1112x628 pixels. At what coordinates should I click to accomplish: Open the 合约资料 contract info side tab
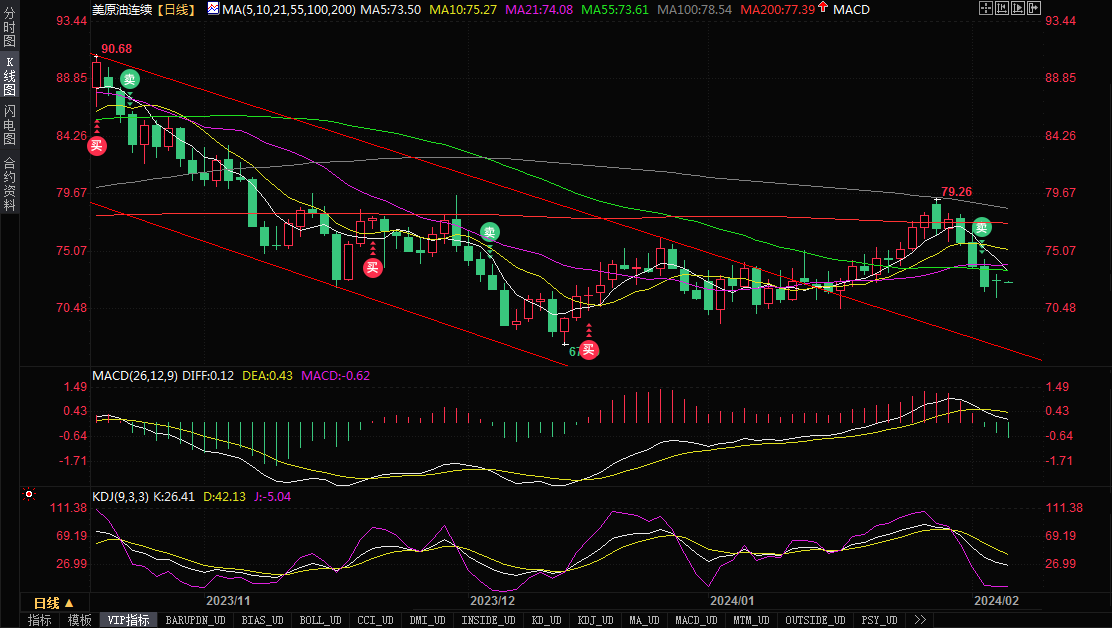[x=9, y=184]
